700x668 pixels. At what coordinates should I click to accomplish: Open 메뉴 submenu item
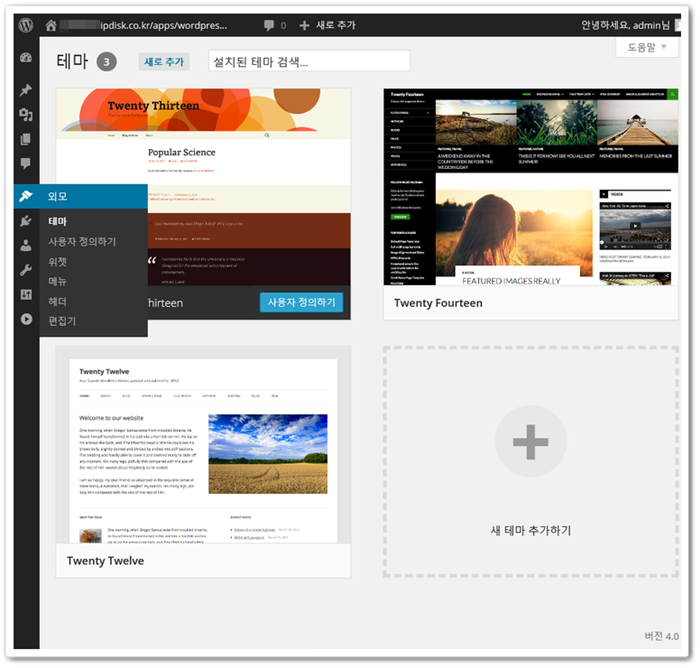pos(58,281)
